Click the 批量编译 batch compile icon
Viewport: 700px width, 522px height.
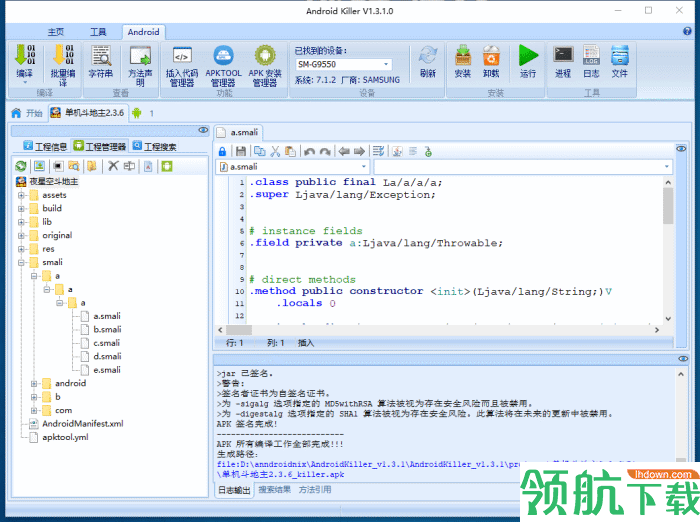(x=63, y=55)
